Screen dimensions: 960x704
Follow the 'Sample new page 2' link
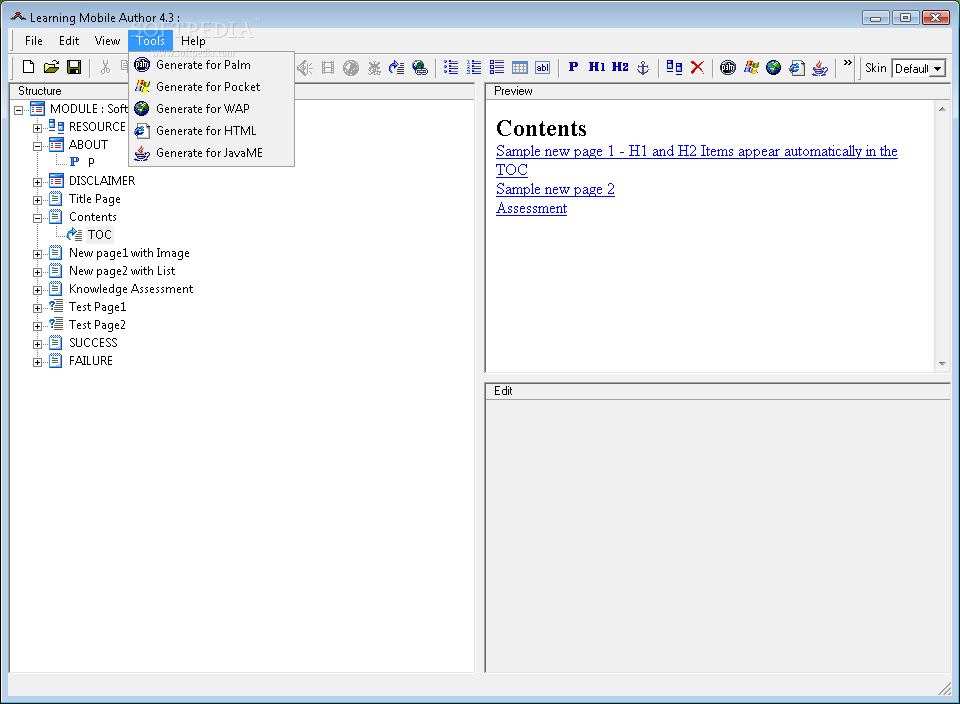click(x=555, y=189)
